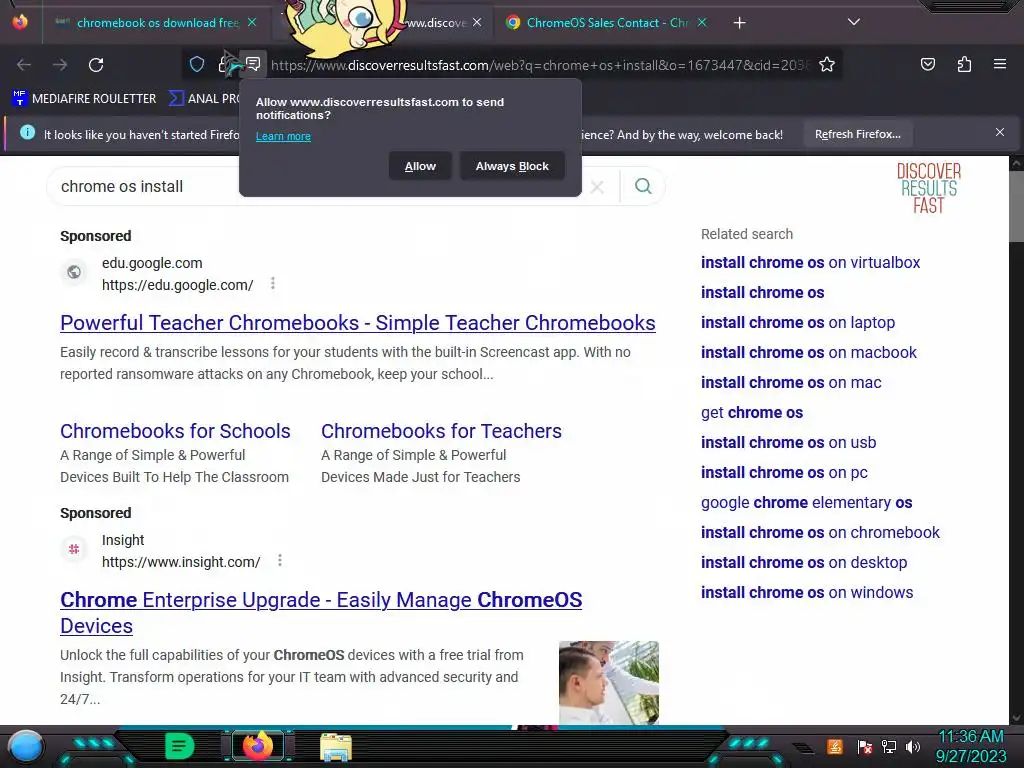Open the Start orb button

coord(25,746)
